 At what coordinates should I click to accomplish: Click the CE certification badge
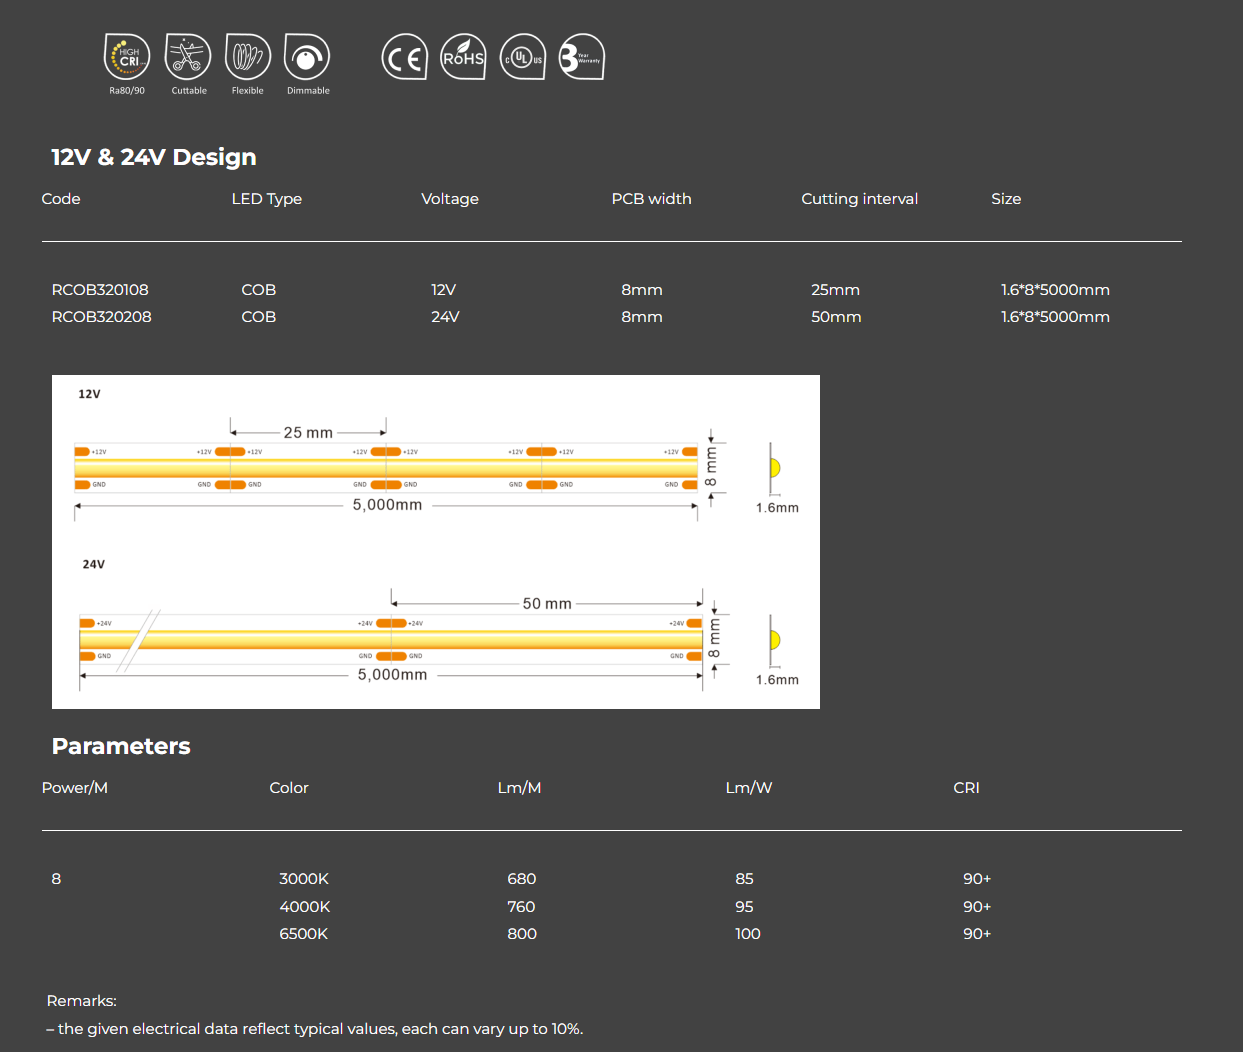click(404, 58)
